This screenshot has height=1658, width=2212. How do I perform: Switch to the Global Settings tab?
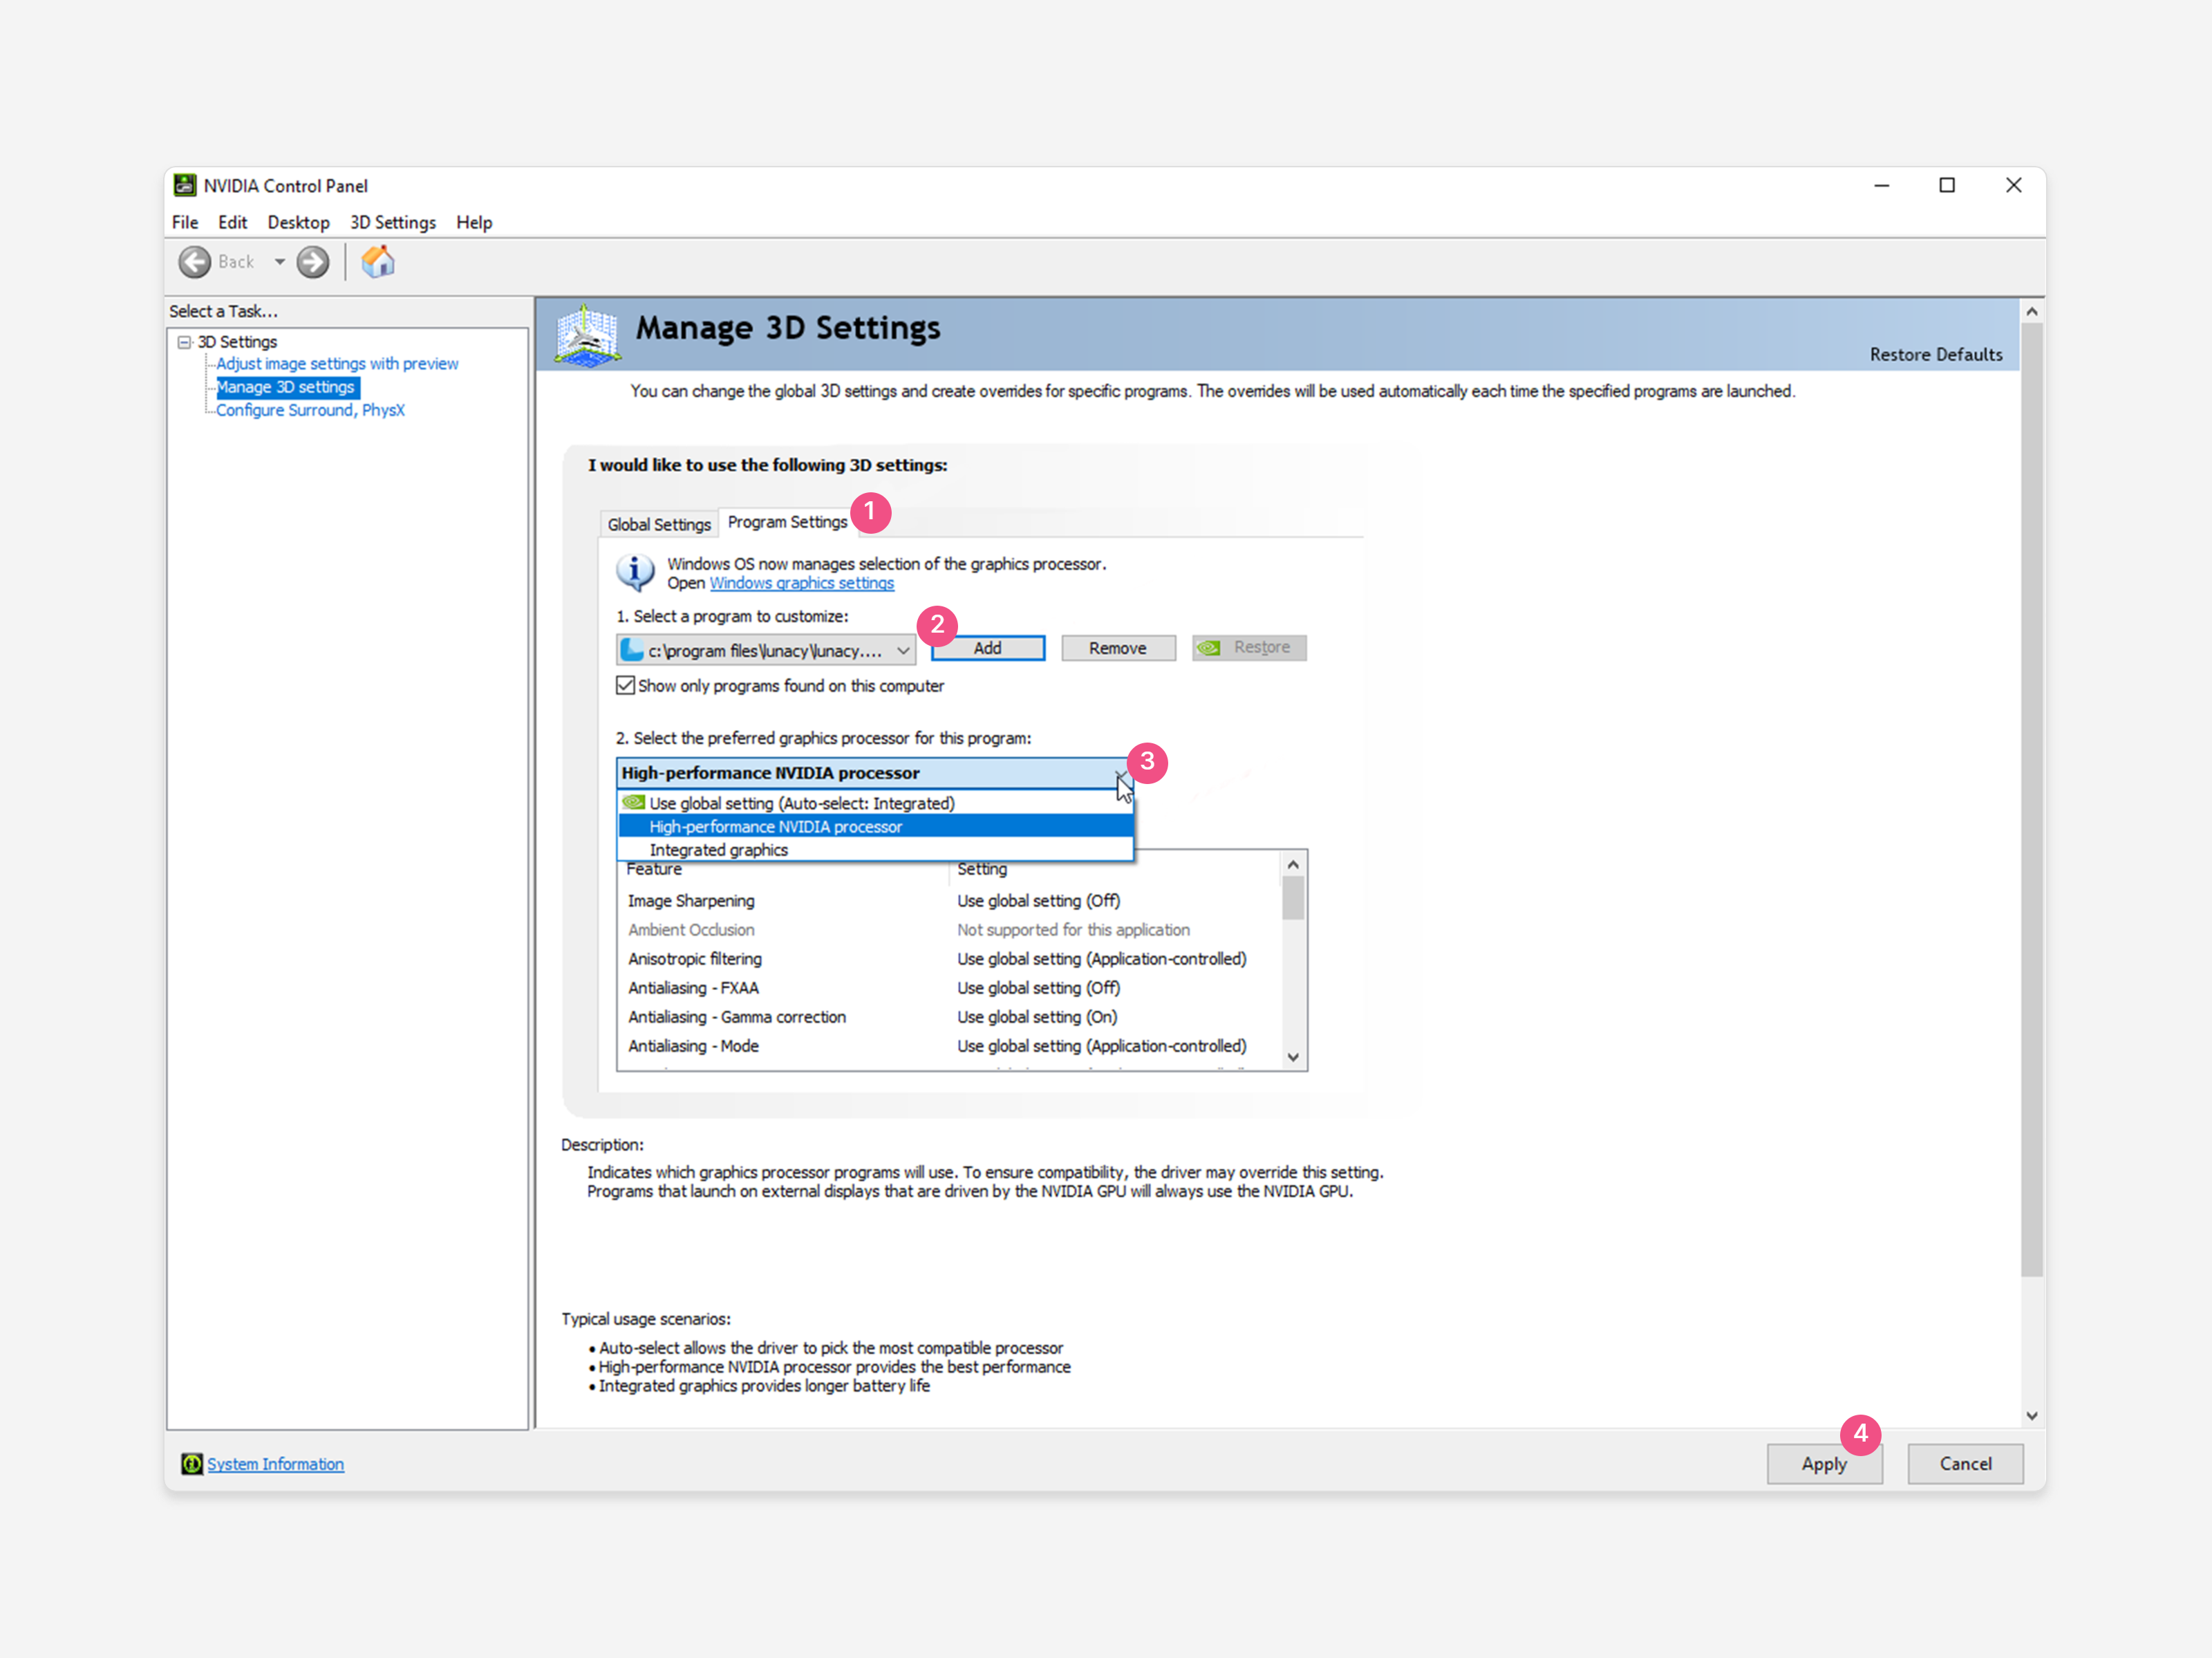point(659,524)
